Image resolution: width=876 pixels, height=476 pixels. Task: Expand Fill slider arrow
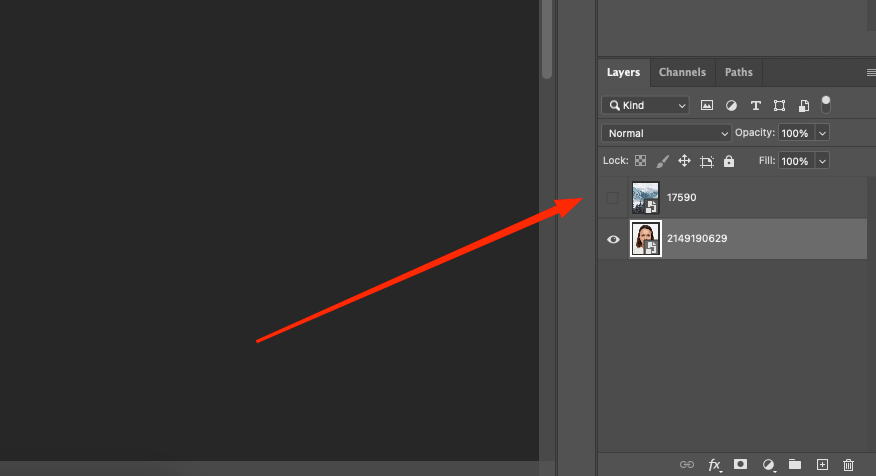[x=822, y=161]
